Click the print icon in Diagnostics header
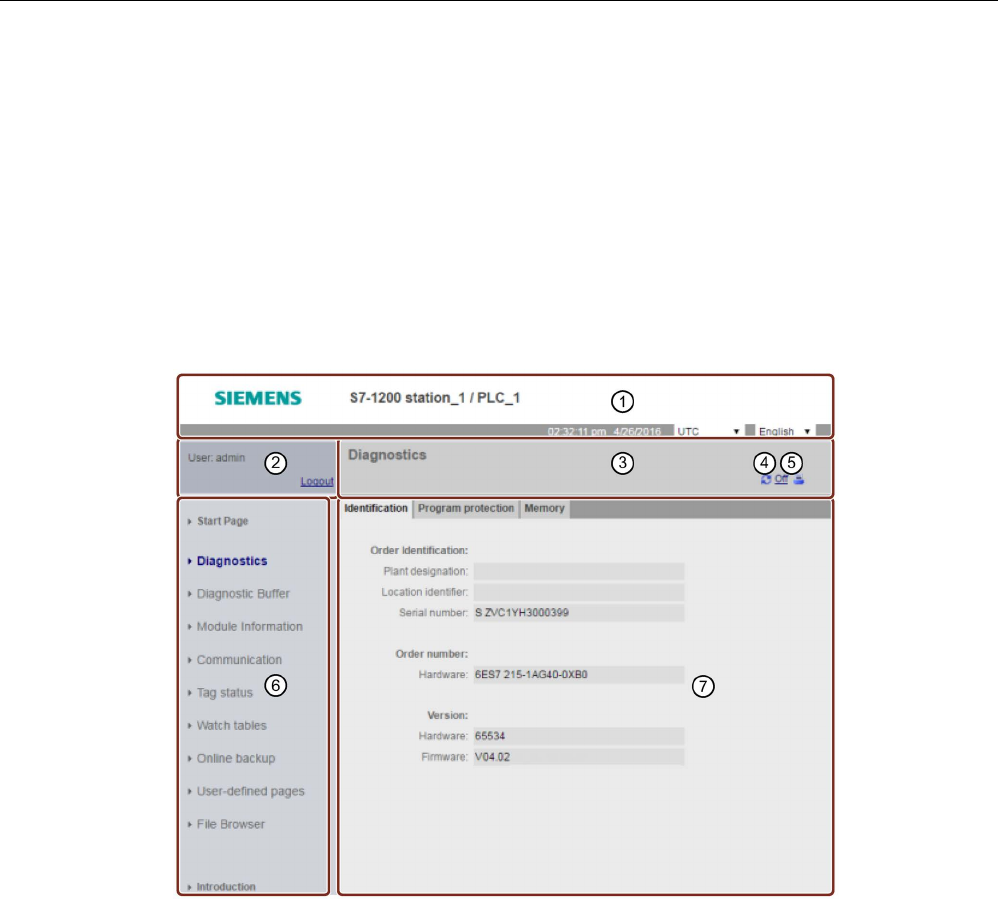 799,479
